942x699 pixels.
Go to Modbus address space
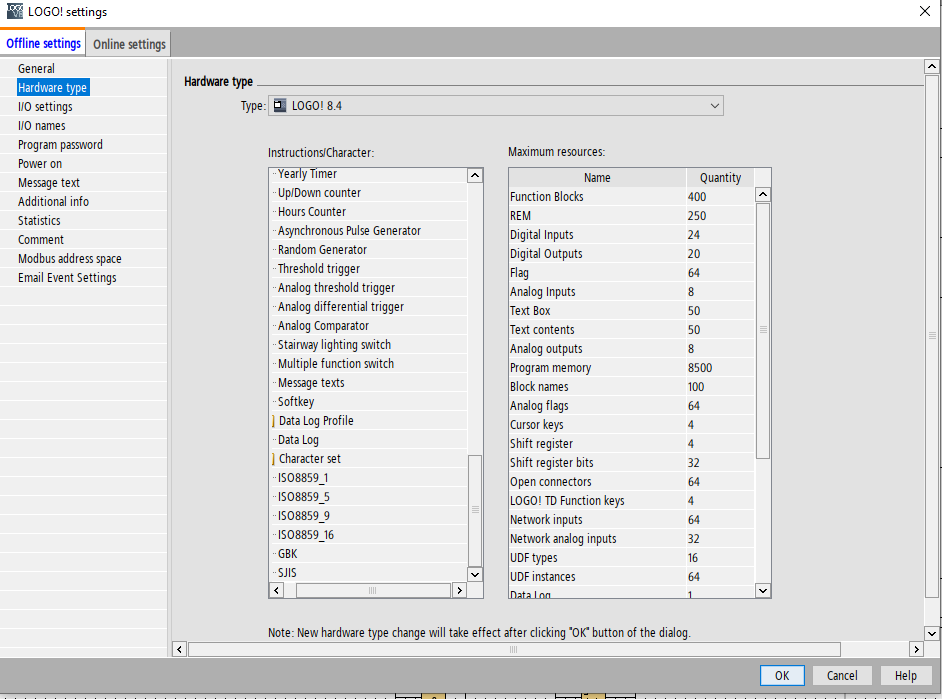coord(69,259)
